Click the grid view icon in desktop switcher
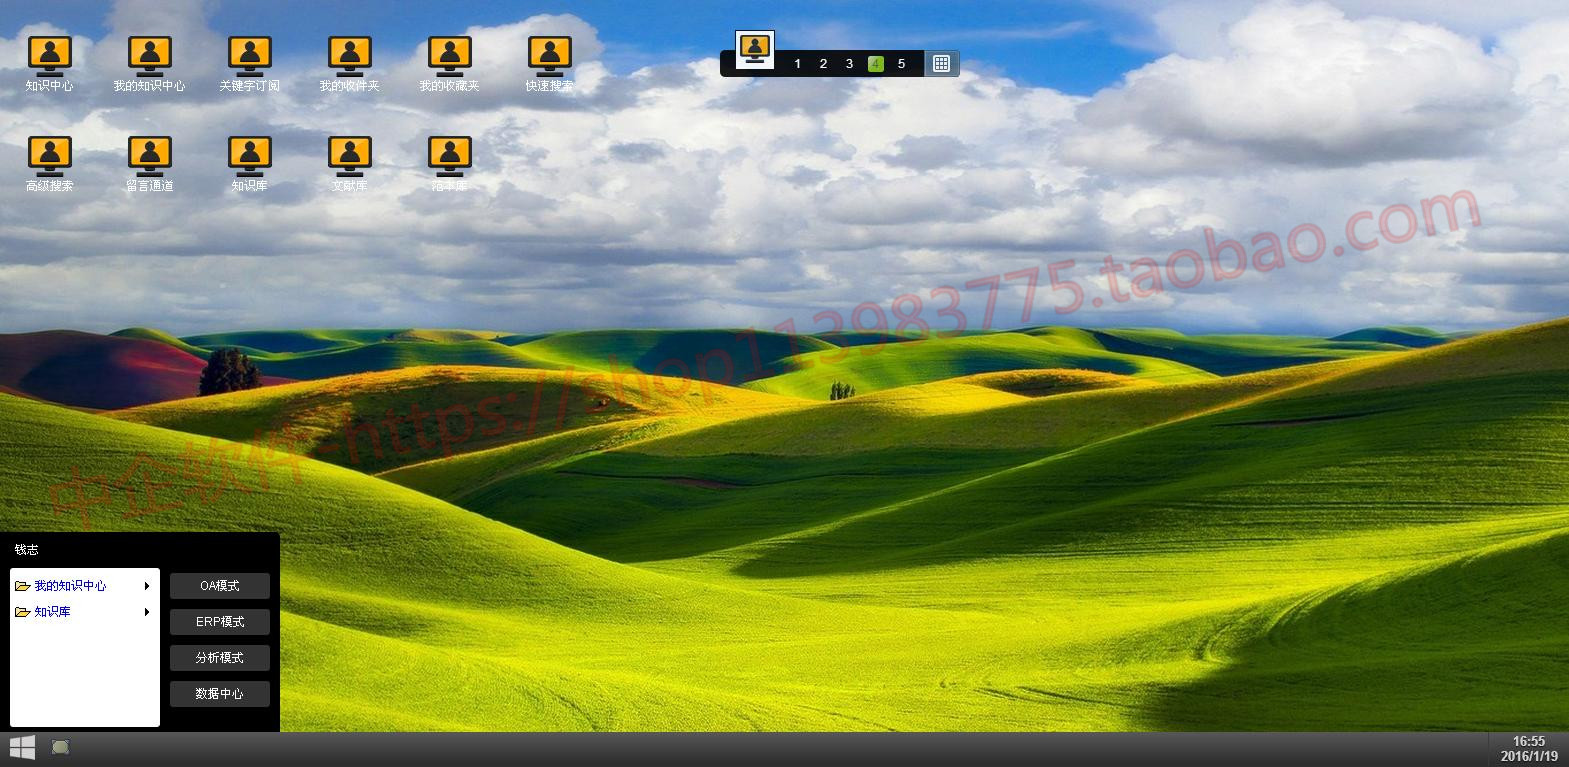1569x767 pixels. (941, 64)
